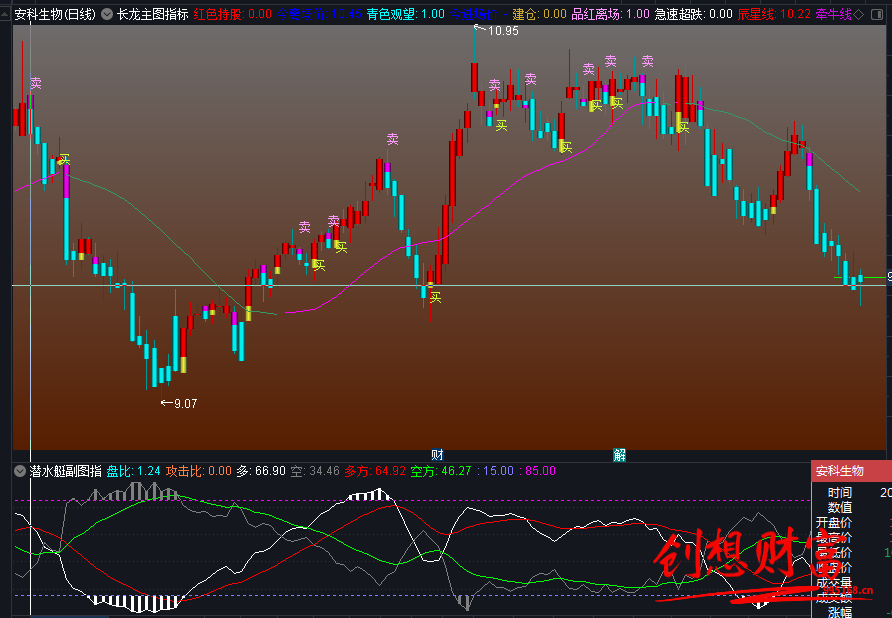Click the 买 signal at the pink candle after the leftmost 卖

(x=64, y=160)
